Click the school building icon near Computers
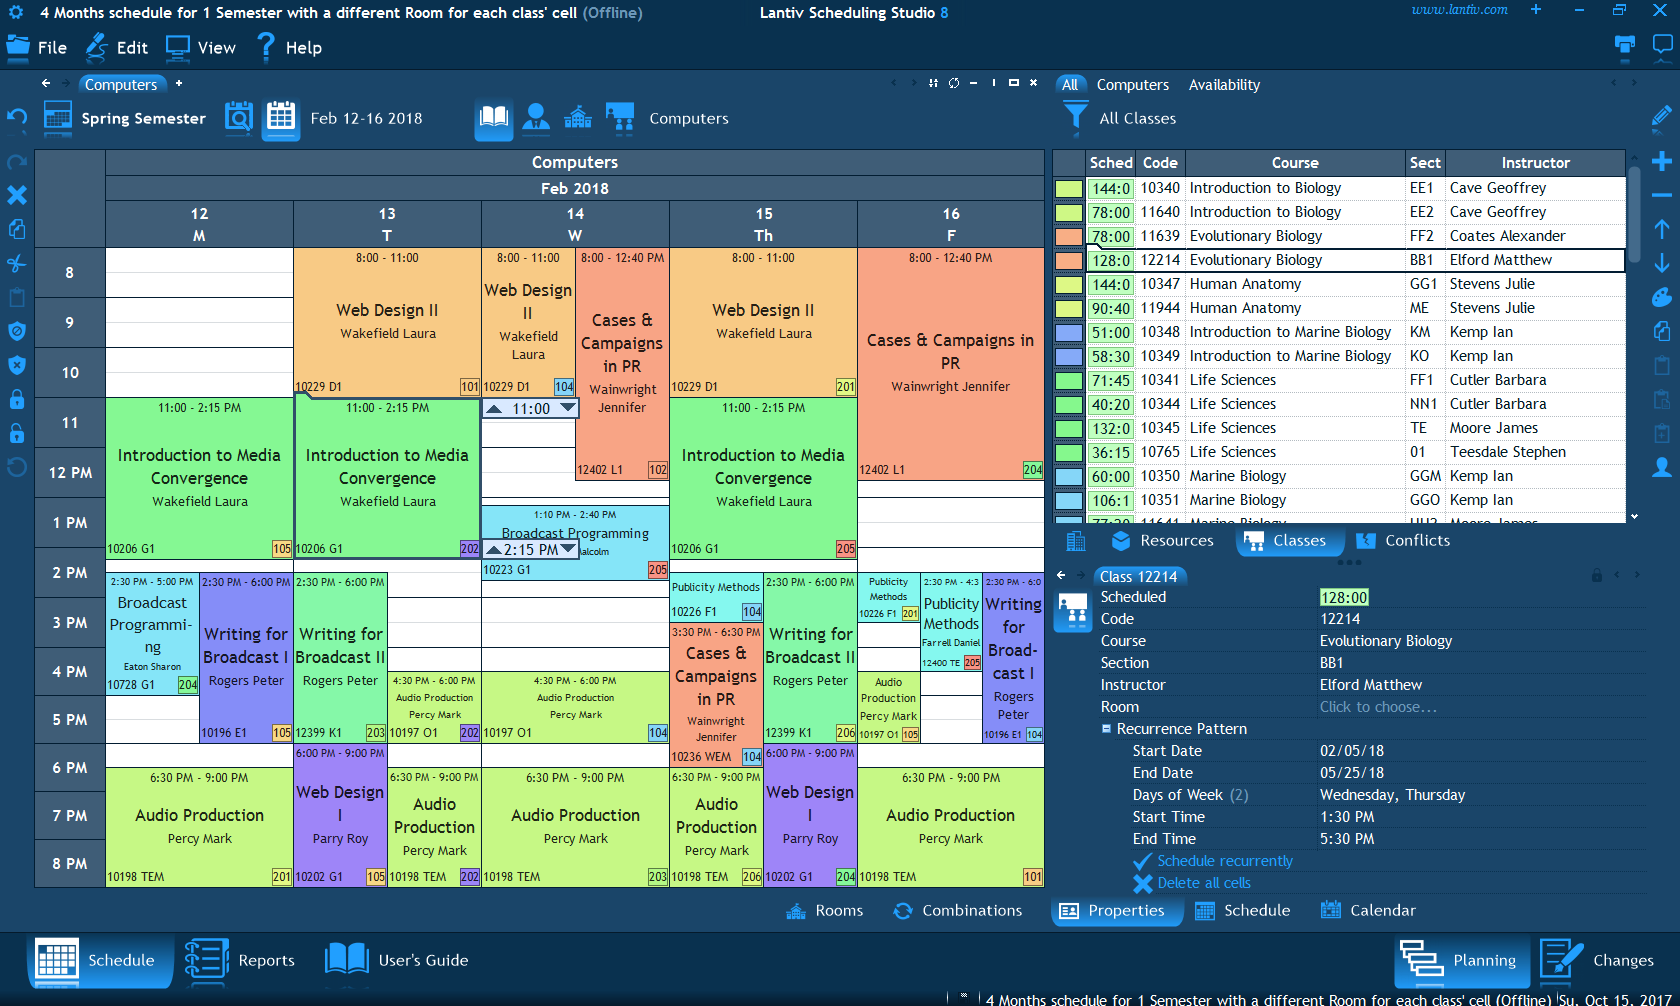This screenshot has height=1006, width=1680. (578, 118)
